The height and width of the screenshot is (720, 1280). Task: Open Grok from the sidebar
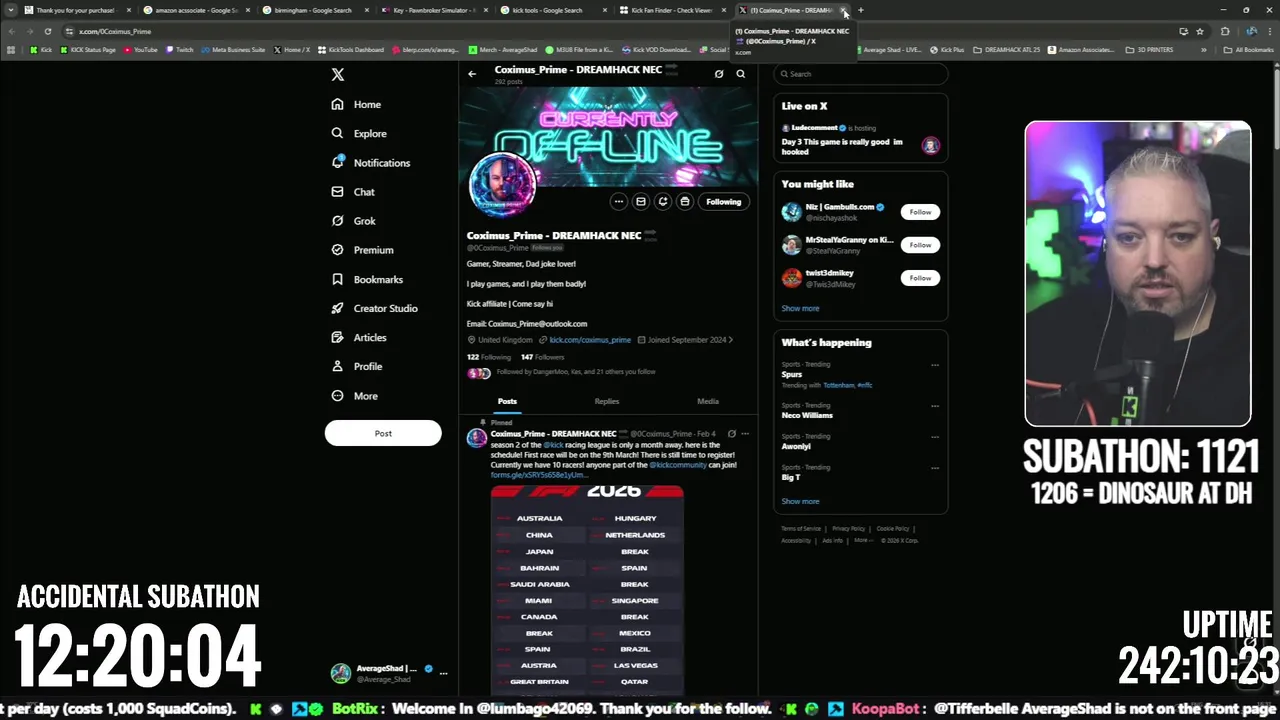[353, 221]
